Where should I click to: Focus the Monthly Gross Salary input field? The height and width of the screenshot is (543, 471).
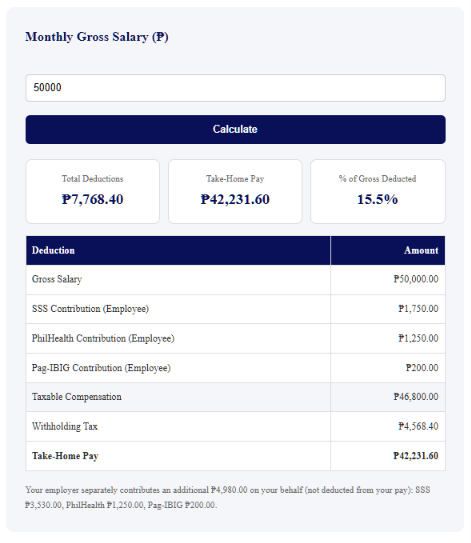236,88
